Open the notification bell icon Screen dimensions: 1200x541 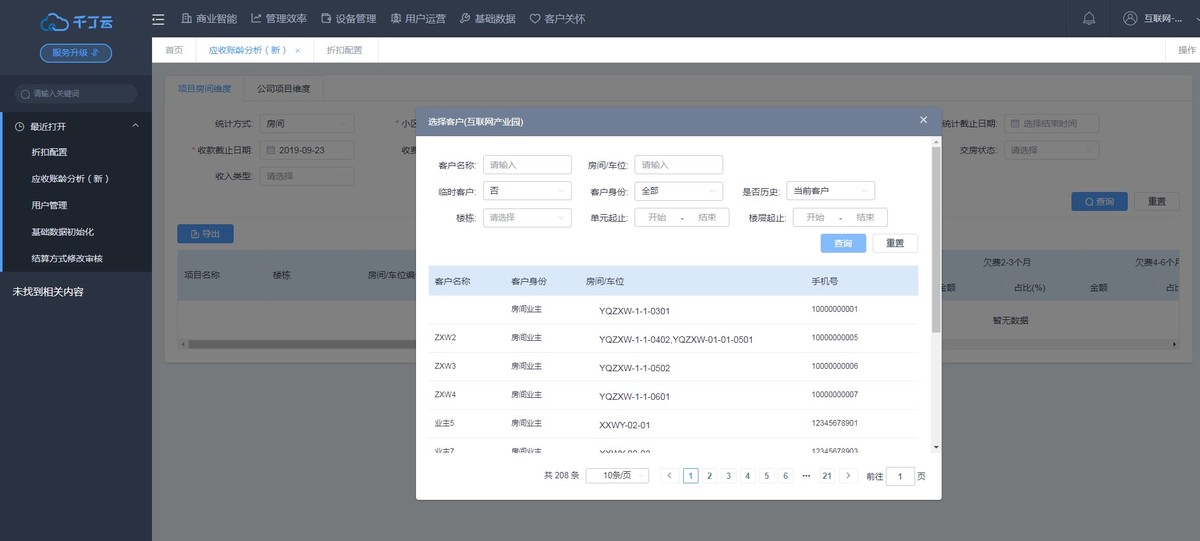click(x=1089, y=18)
